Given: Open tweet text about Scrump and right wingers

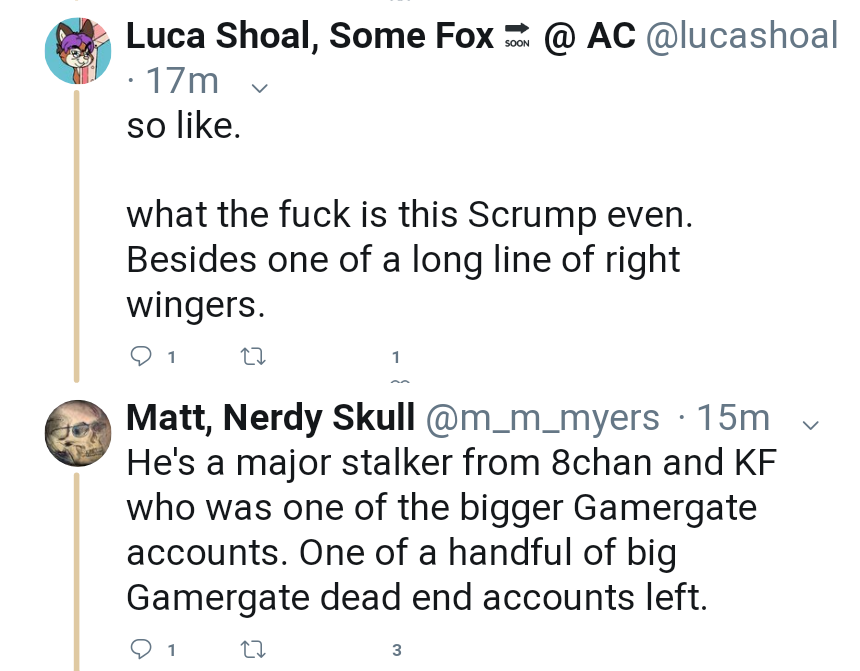Looking at the screenshot, I should point(410,214).
